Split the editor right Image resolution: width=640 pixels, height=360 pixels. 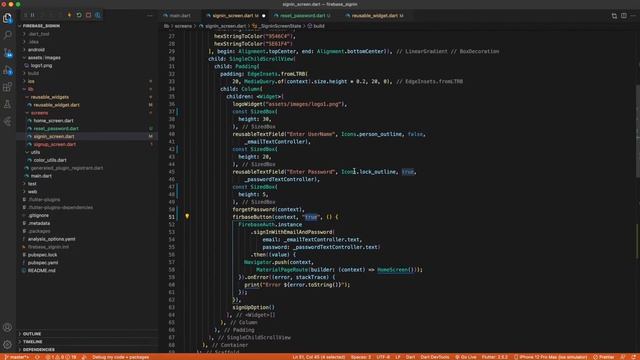point(624,16)
